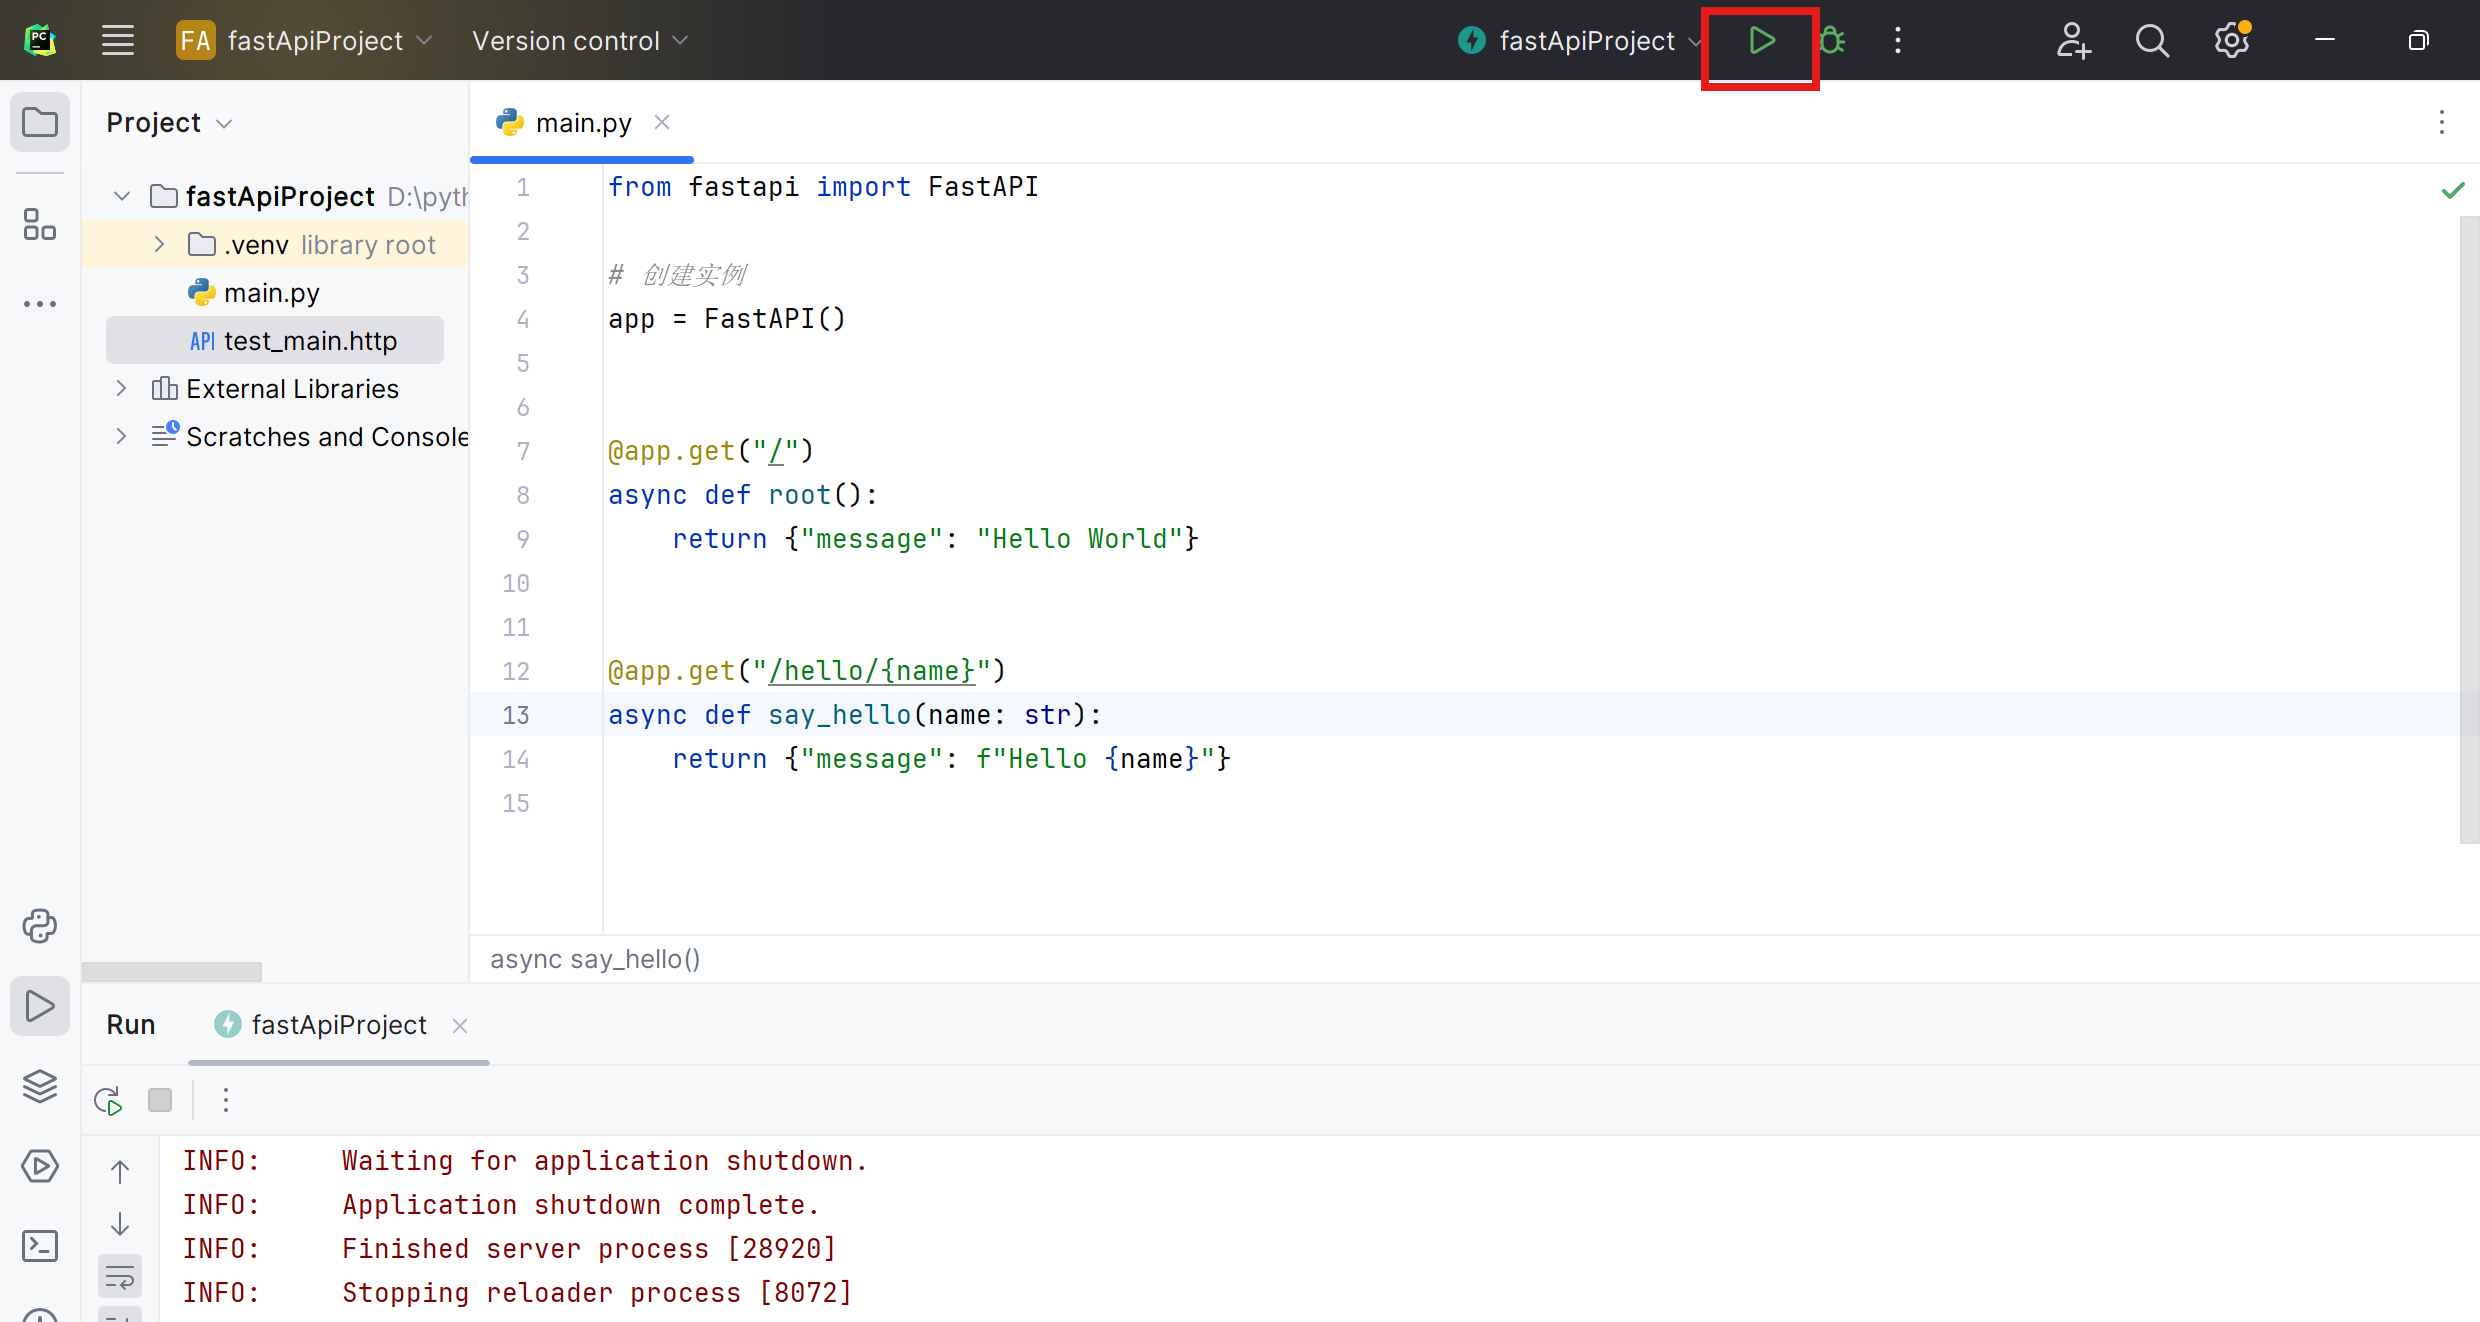
Task: Start debugging with the bug icon
Action: pyautogui.click(x=1832, y=41)
